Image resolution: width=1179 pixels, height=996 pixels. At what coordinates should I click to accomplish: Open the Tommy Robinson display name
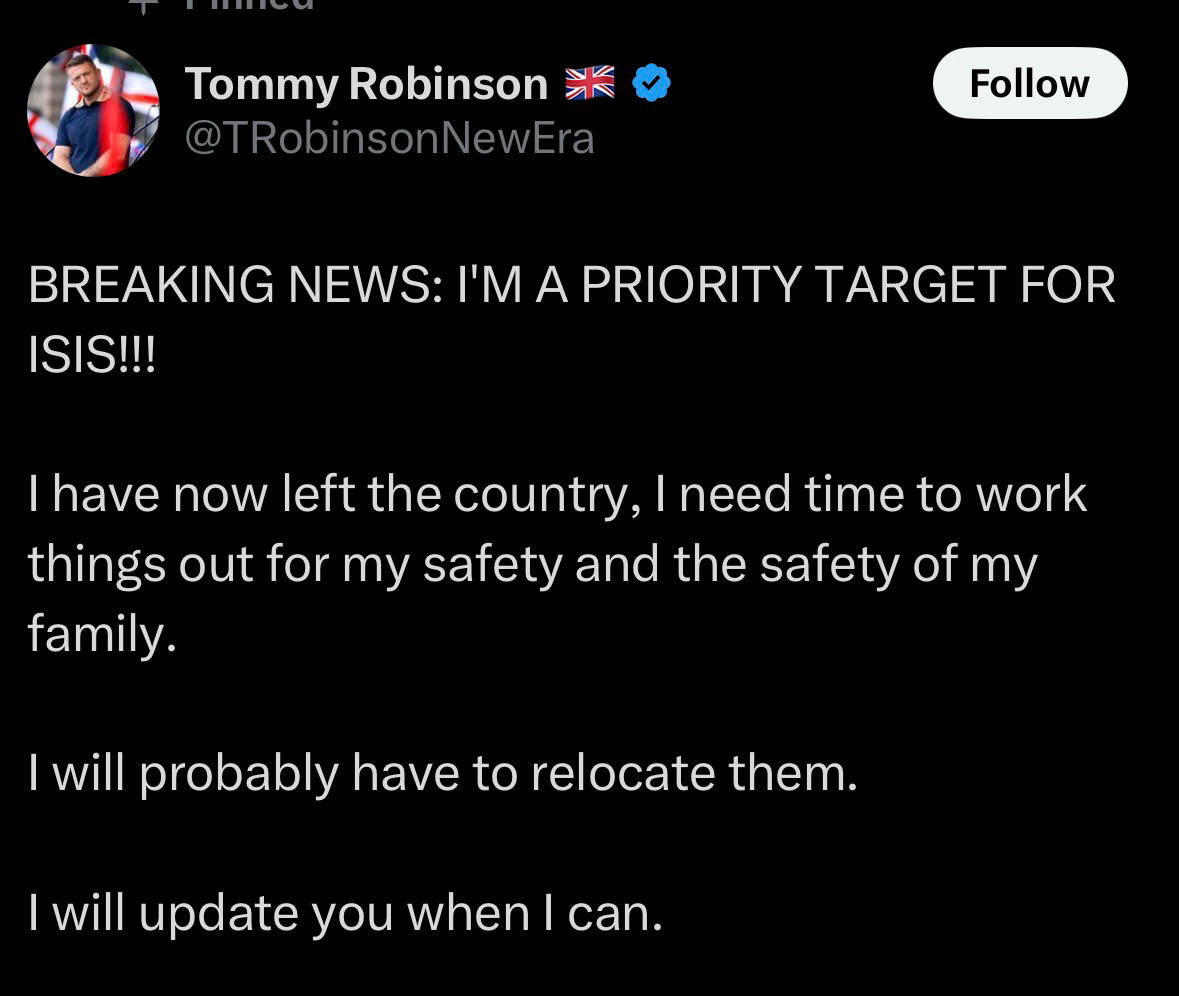pyautogui.click(x=366, y=85)
